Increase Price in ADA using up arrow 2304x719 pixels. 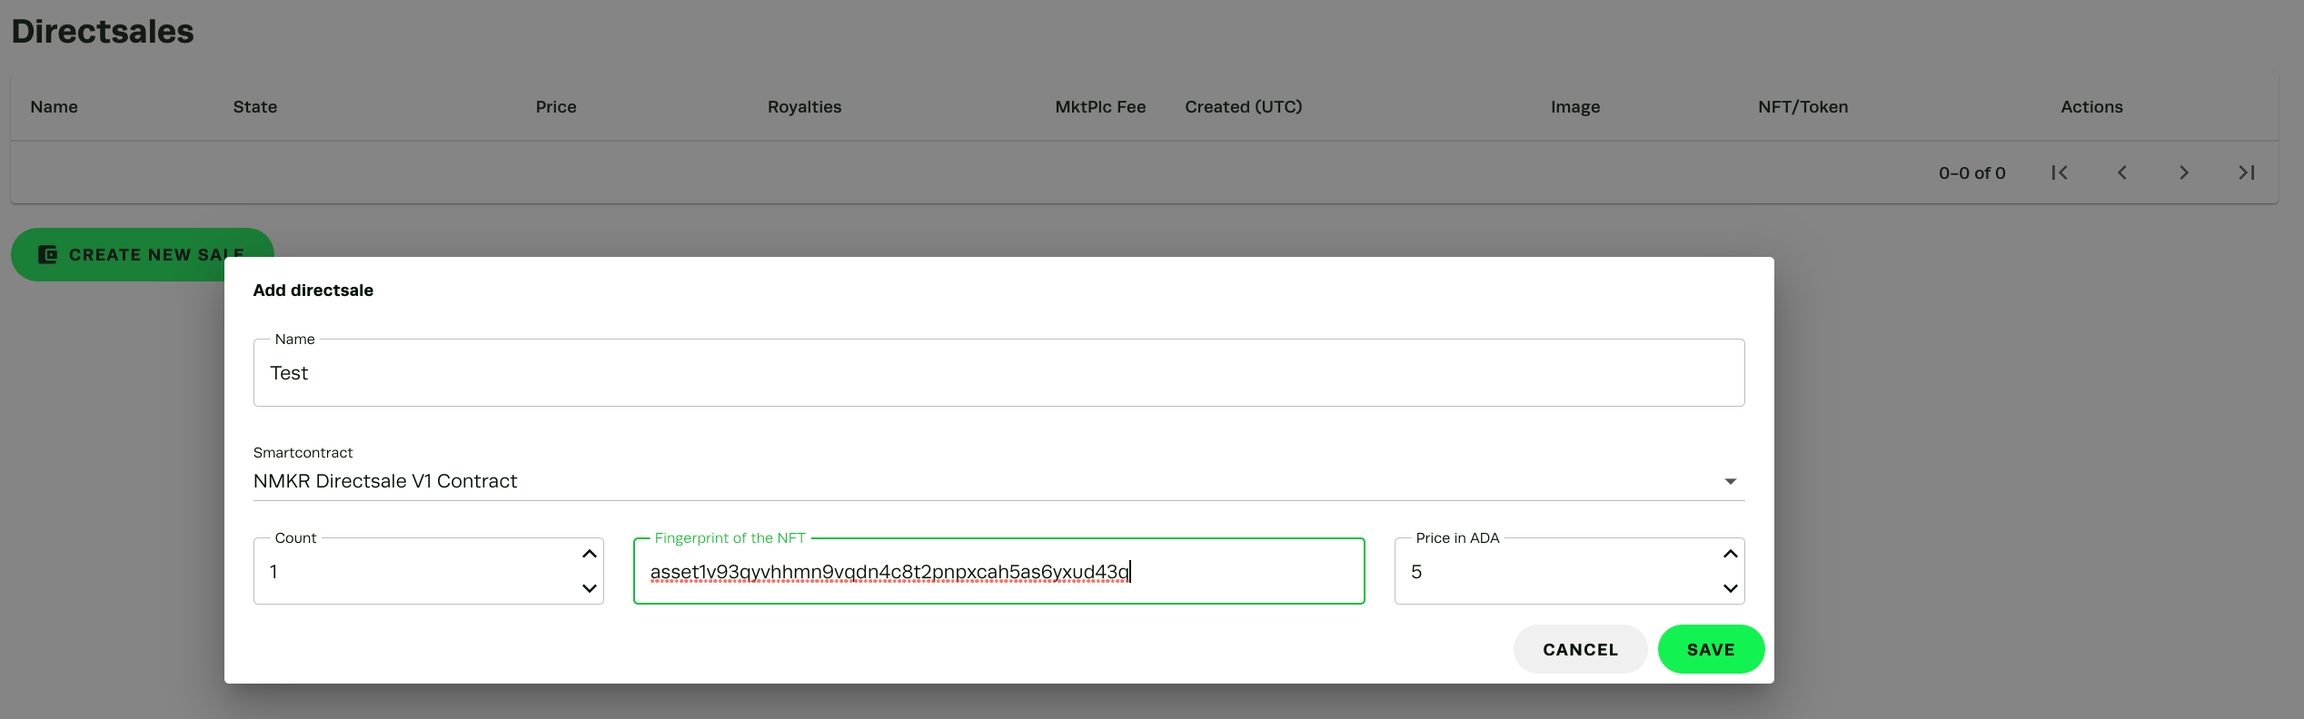(1729, 554)
